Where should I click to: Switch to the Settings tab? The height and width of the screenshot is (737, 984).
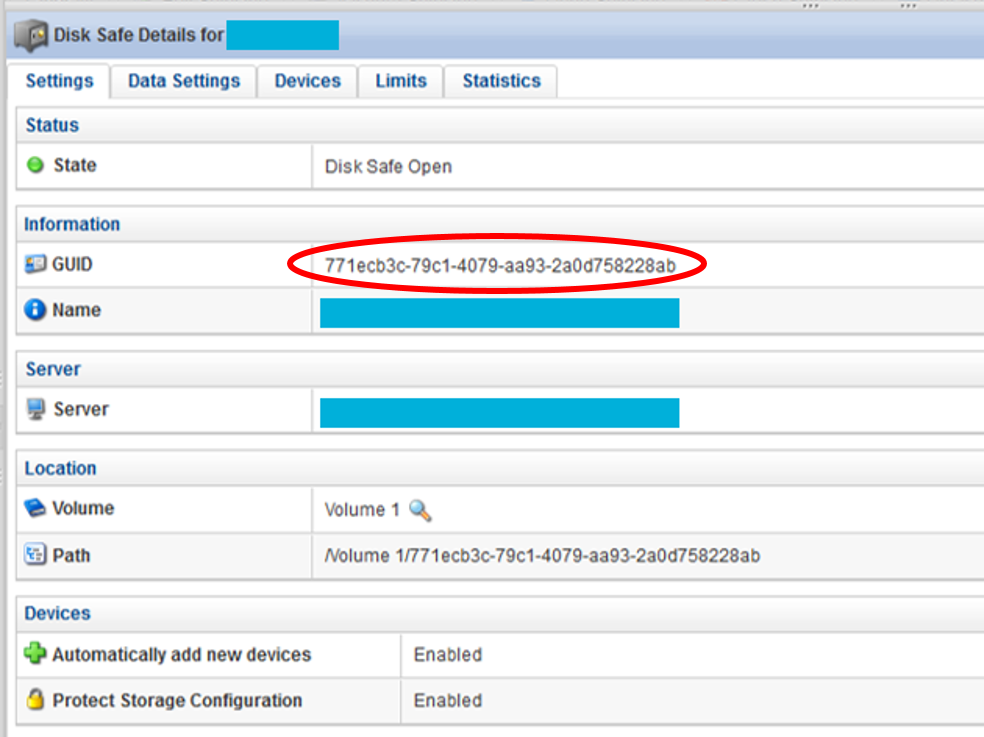[60, 81]
